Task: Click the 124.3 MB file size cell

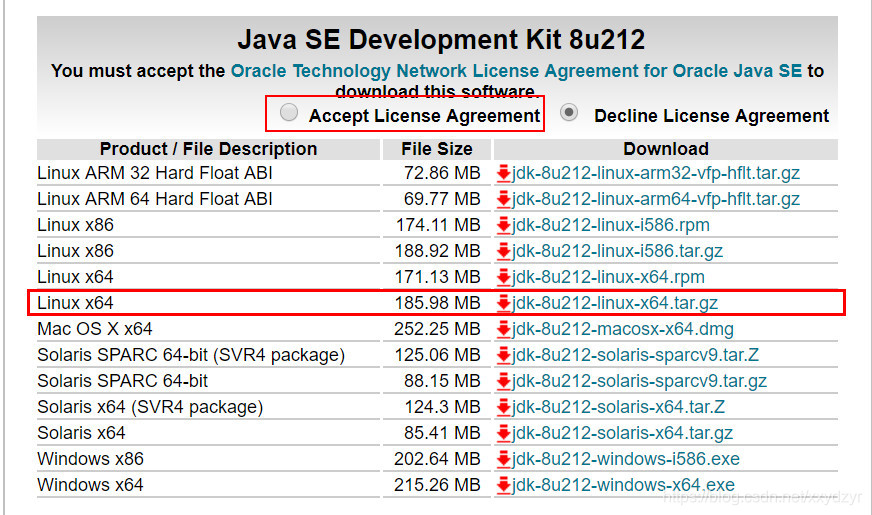Action: 442,407
